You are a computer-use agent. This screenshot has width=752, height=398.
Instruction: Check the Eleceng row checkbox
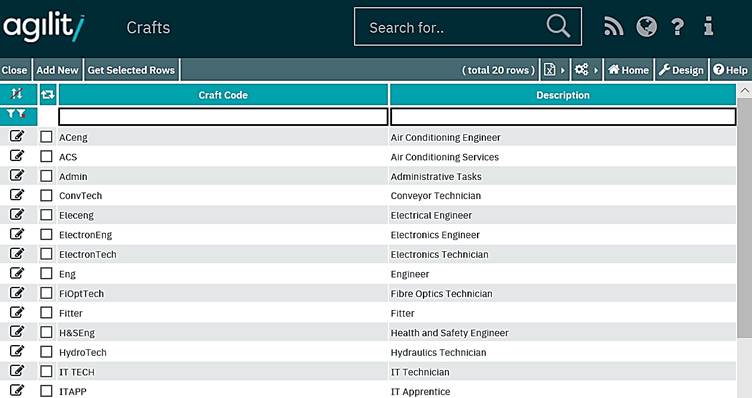(x=47, y=215)
